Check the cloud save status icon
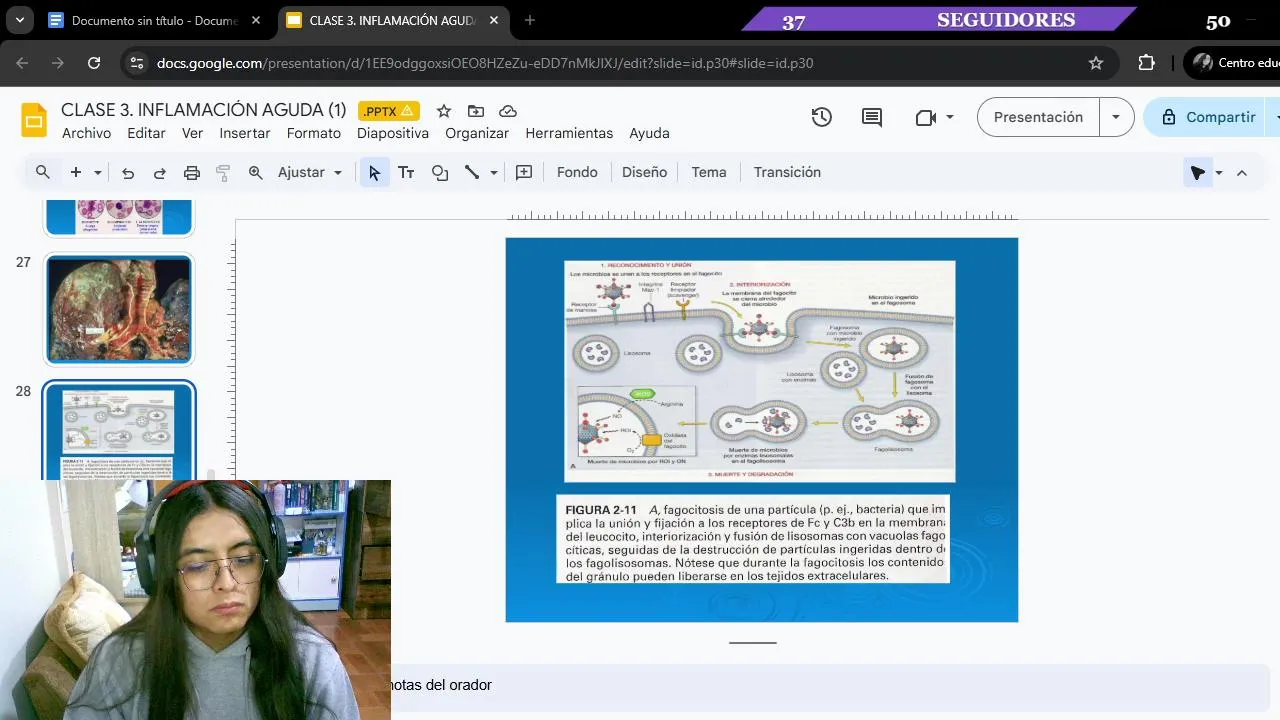The width and height of the screenshot is (1280, 720). [x=508, y=111]
